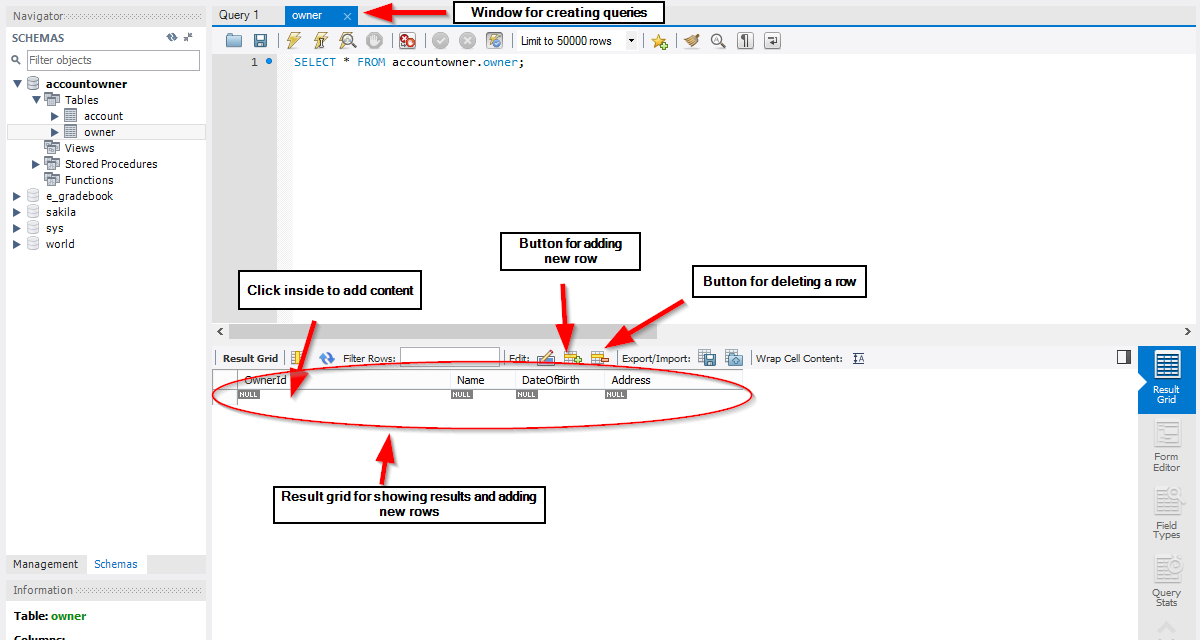Close the owner query tab
The image size is (1200, 640).
(347, 16)
